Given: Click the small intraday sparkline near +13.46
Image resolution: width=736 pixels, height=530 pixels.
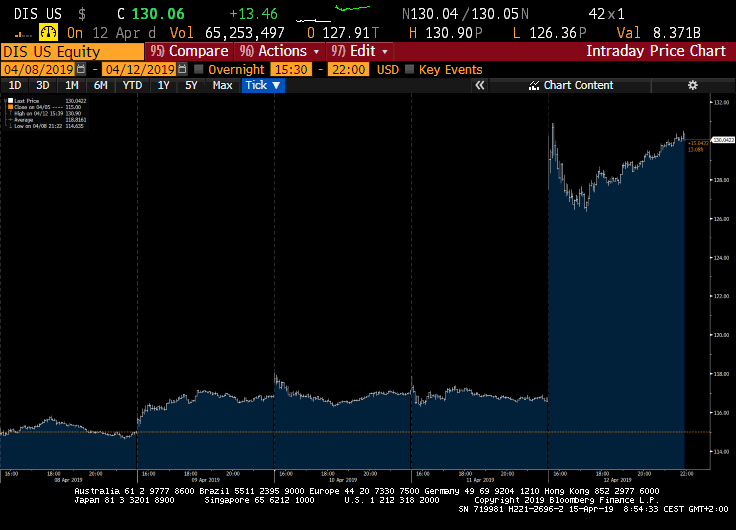Looking at the screenshot, I should [333, 14].
